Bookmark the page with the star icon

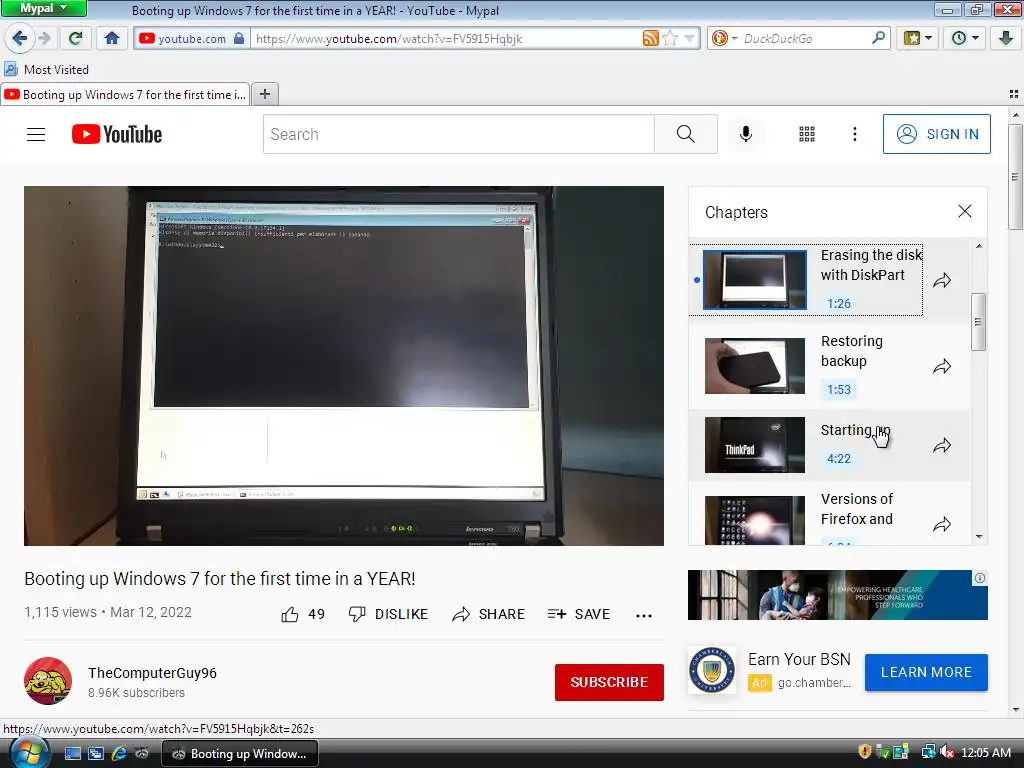pos(669,39)
